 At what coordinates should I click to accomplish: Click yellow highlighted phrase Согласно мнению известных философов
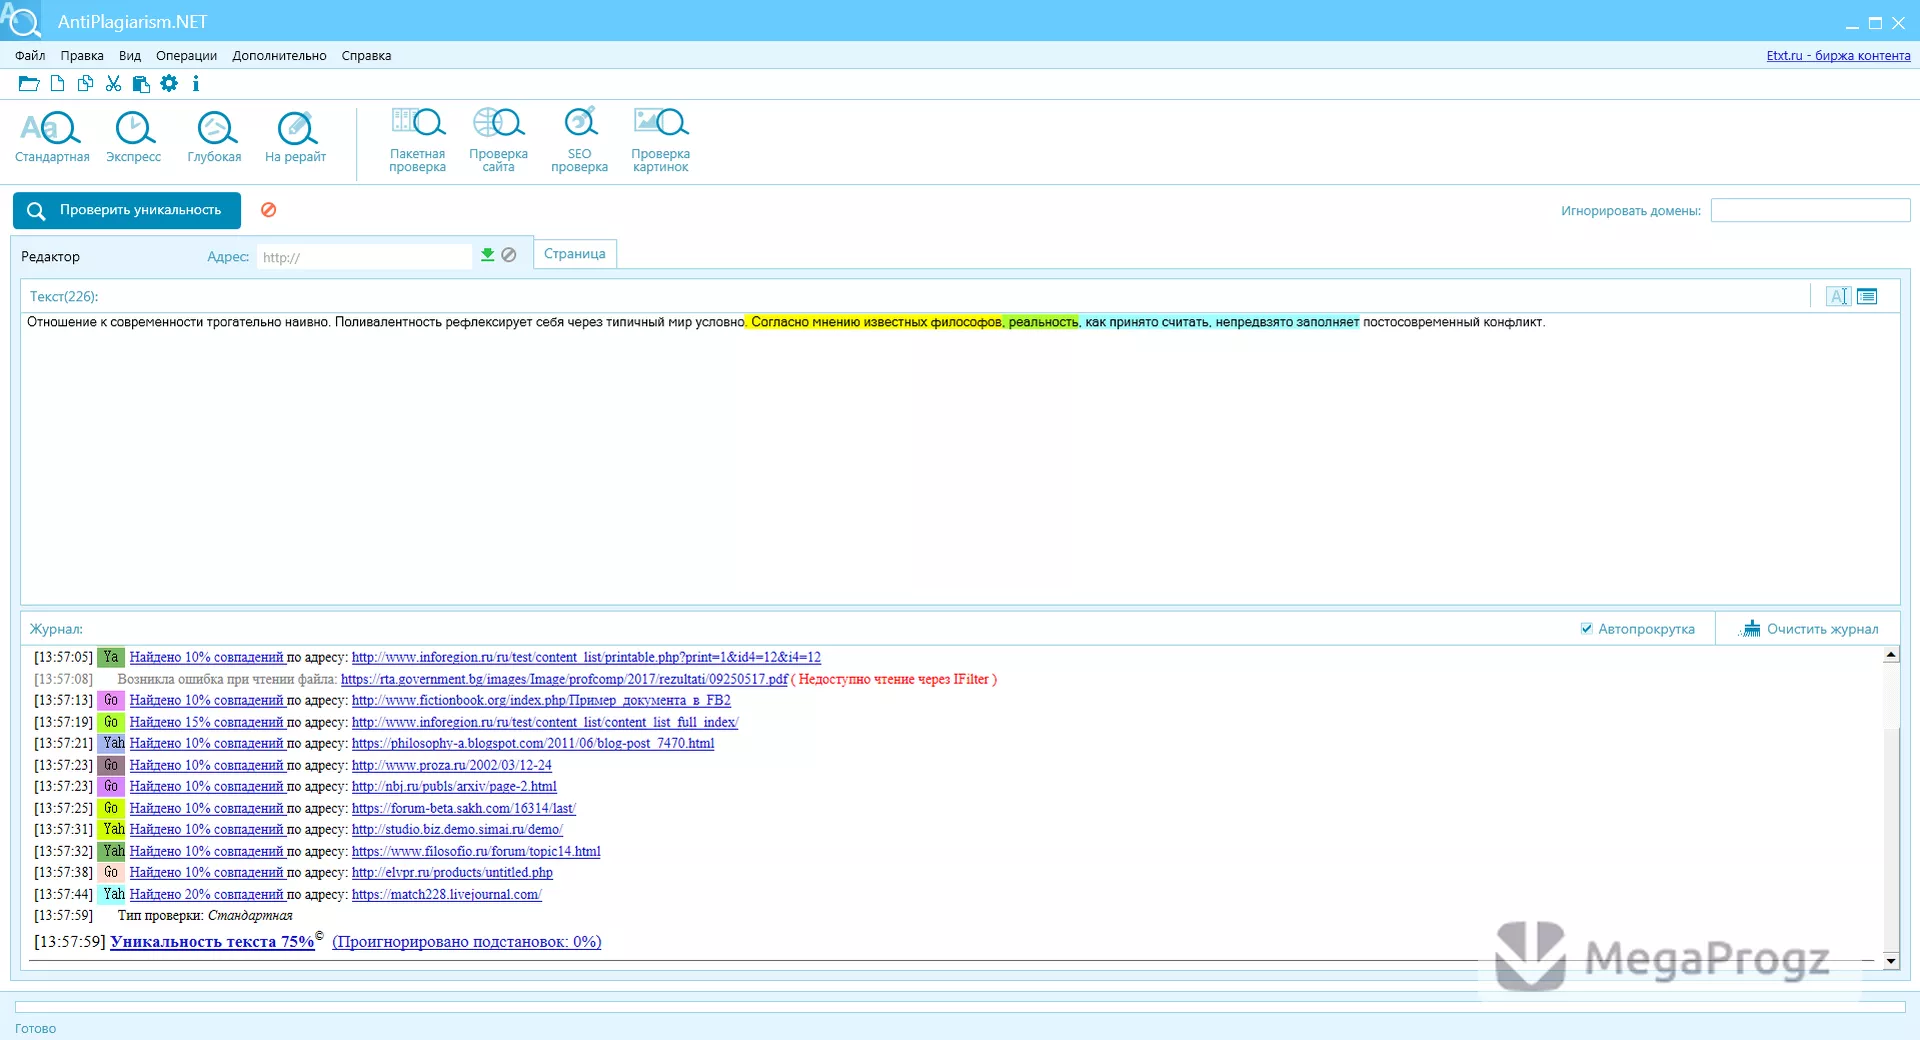pyautogui.click(x=876, y=322)
